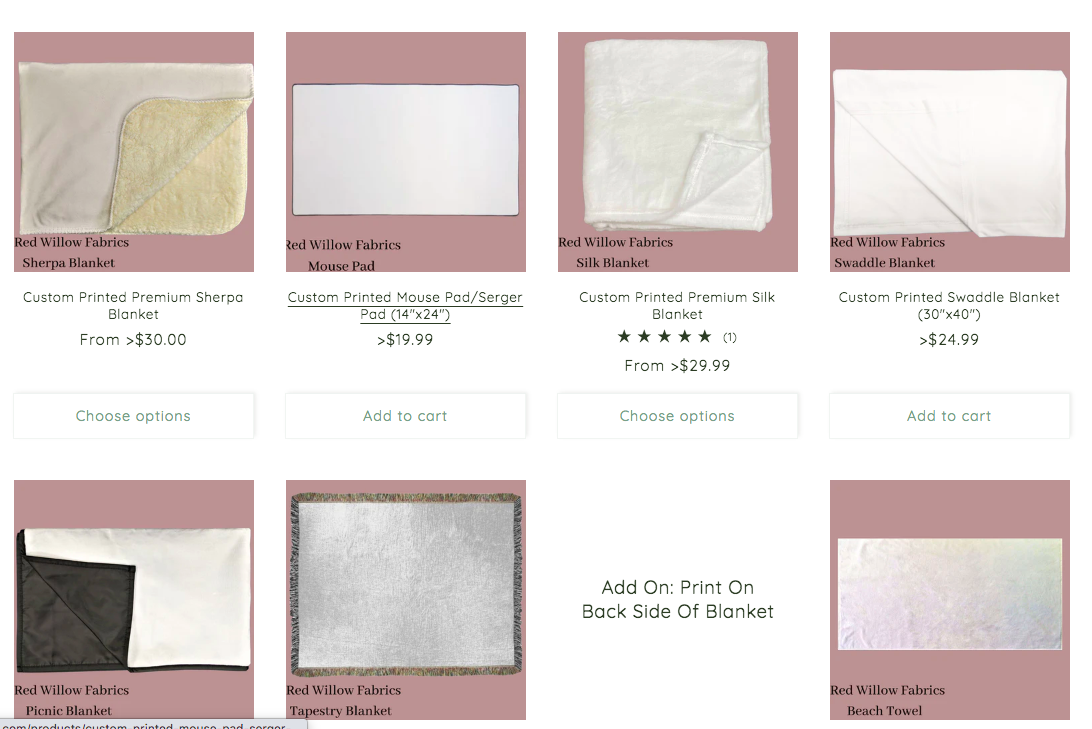Viewport: 1092px width, 729px height.
Task: Click Choose options for Premium Silk Blanket
Action: click(x=678, y=416)
